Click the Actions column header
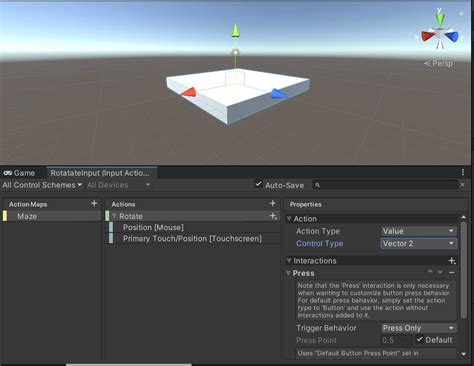Screen dimensions: 474x366 [123, 204]
